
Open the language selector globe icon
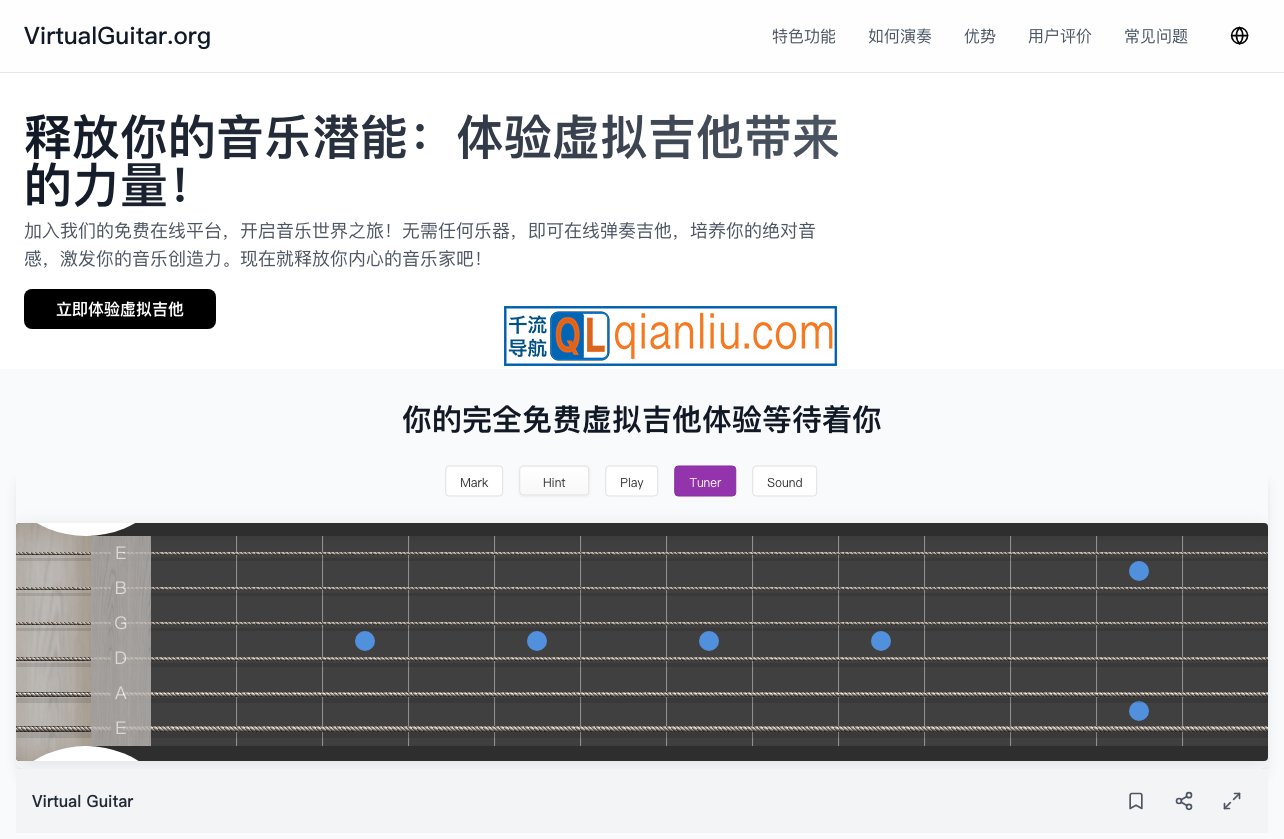(x=1239, y=36)
